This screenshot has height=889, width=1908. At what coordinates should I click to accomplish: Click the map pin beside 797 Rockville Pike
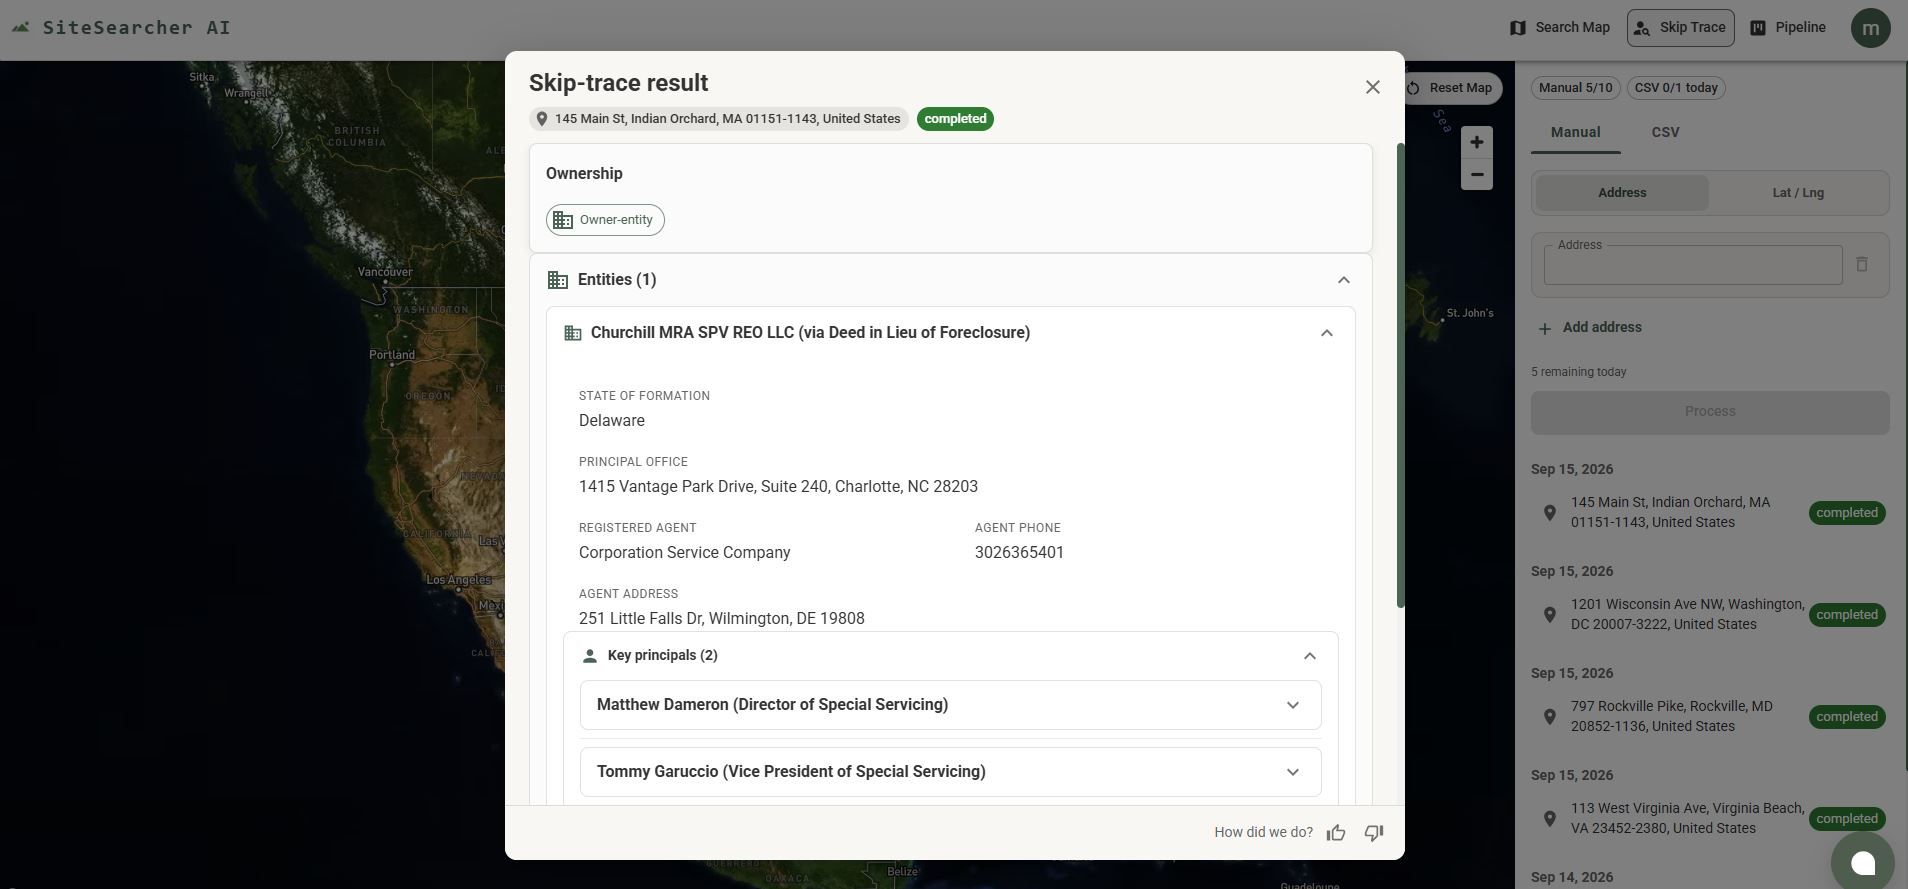click(1549, 717)
